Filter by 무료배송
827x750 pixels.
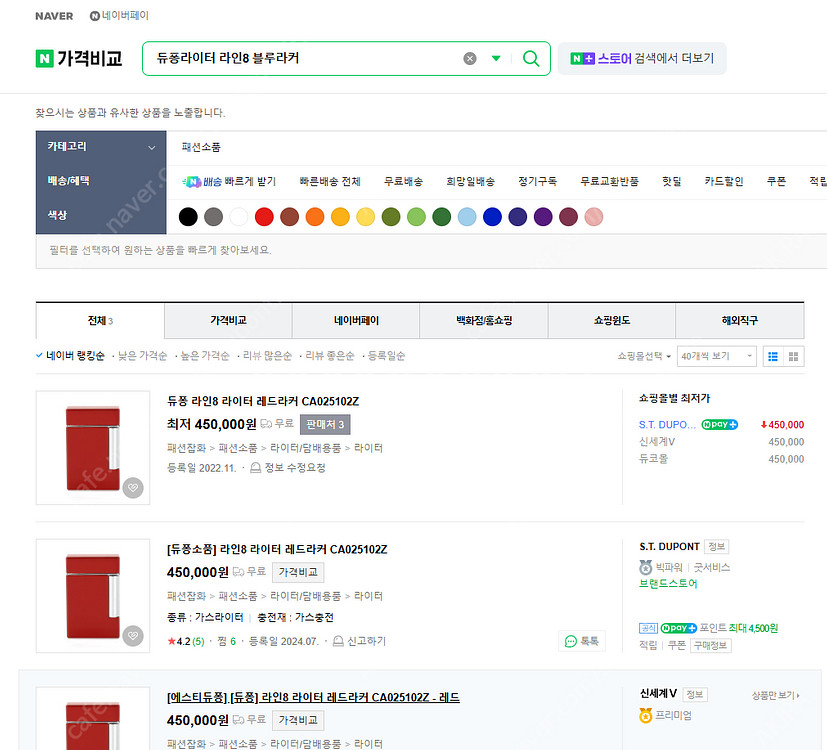(403, 181)
